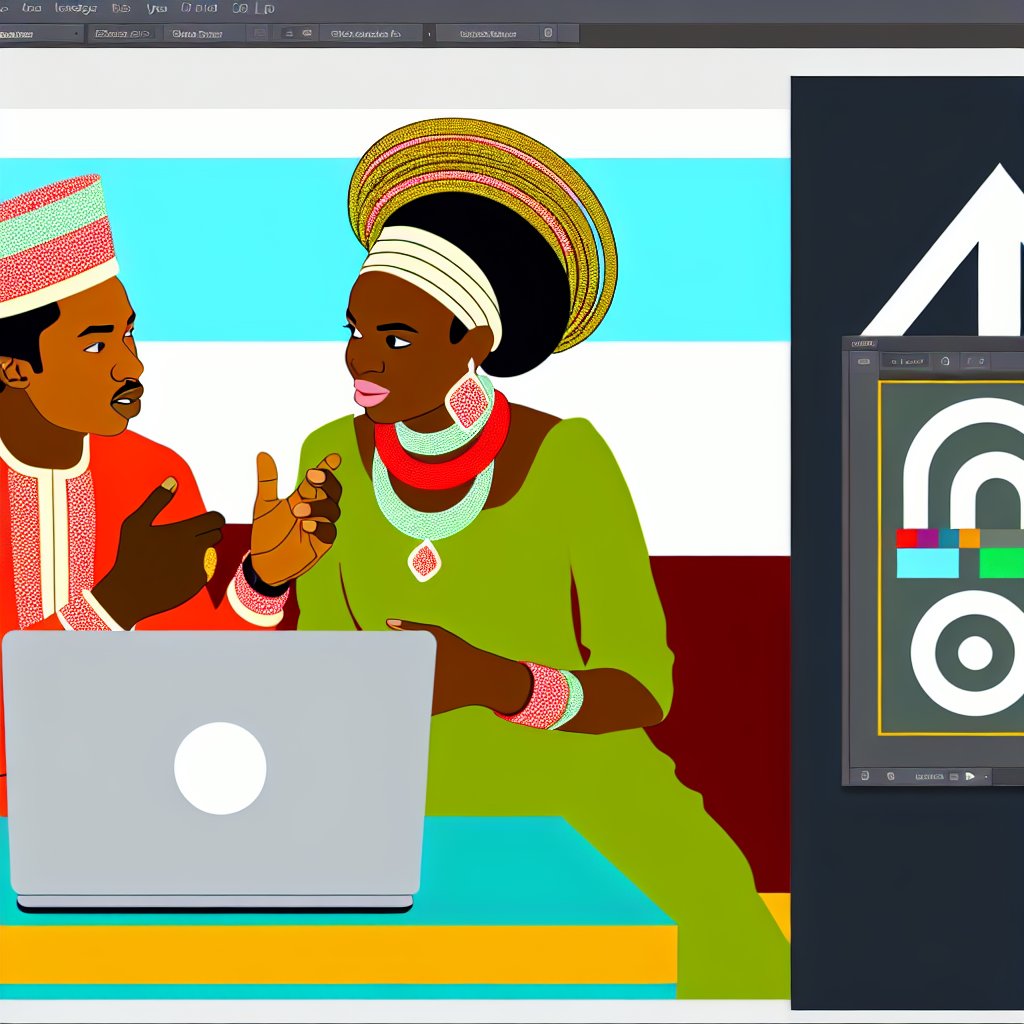
Task: Click the play arrow icon in panel footer
Action: (x=970, y=776)
